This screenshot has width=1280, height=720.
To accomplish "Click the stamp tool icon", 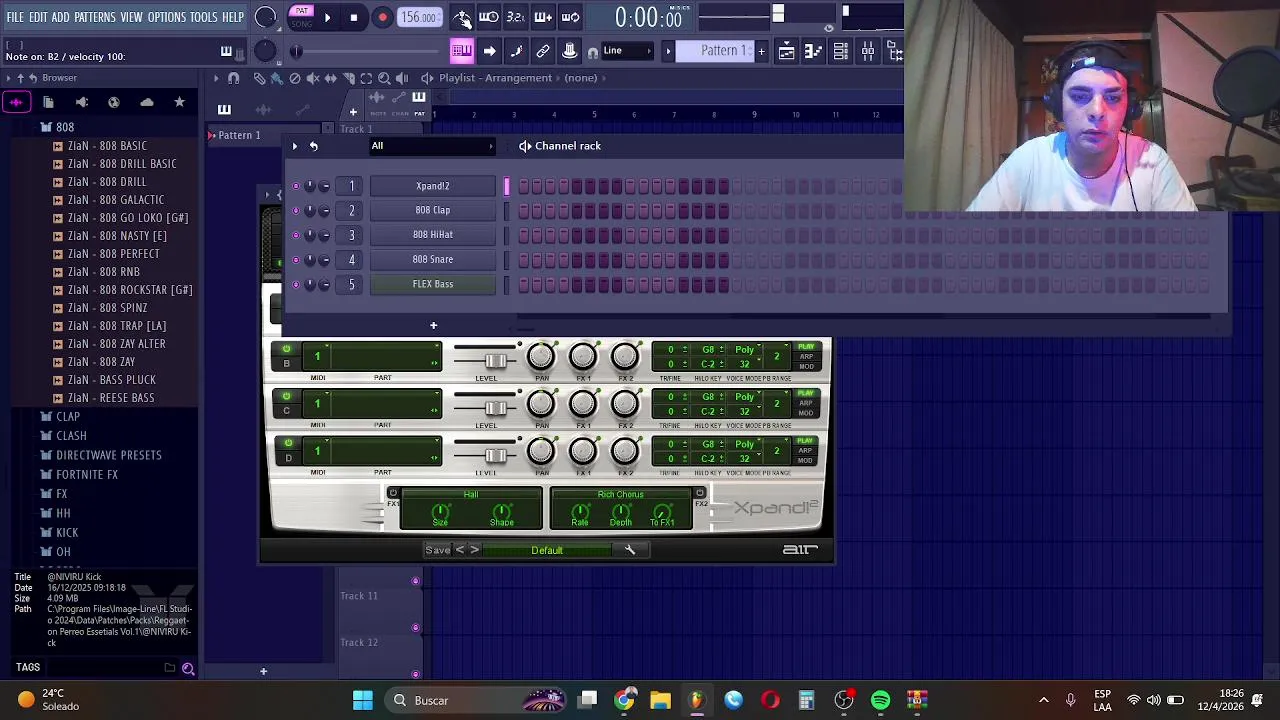I will pos(569,51).
